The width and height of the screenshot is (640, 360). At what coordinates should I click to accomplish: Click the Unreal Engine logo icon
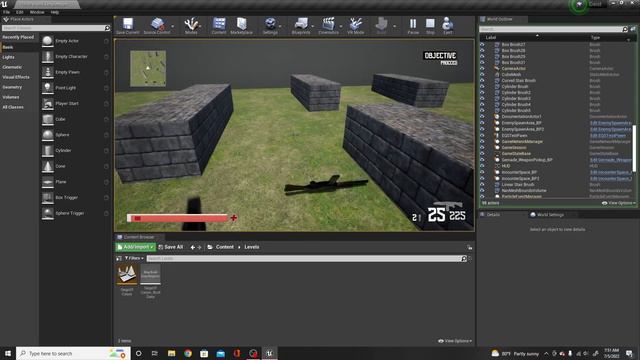pyautogui.click(x=4, y=4)
